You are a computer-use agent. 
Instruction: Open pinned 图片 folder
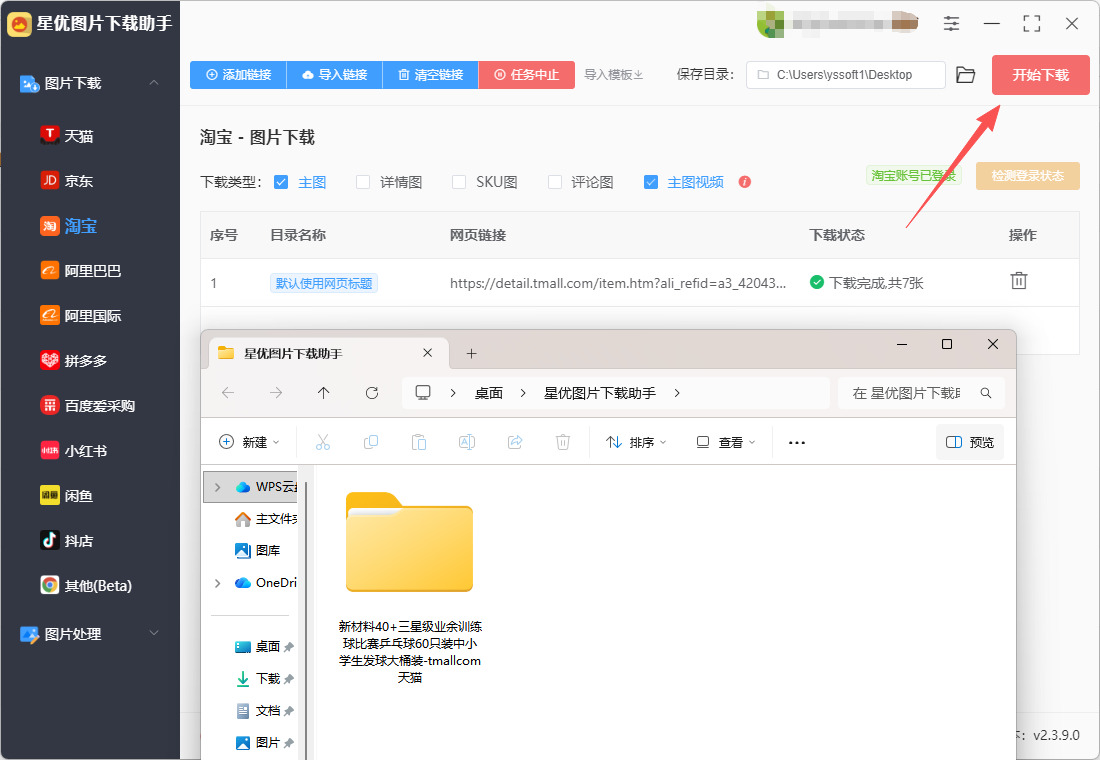click(x=264, y=742)
